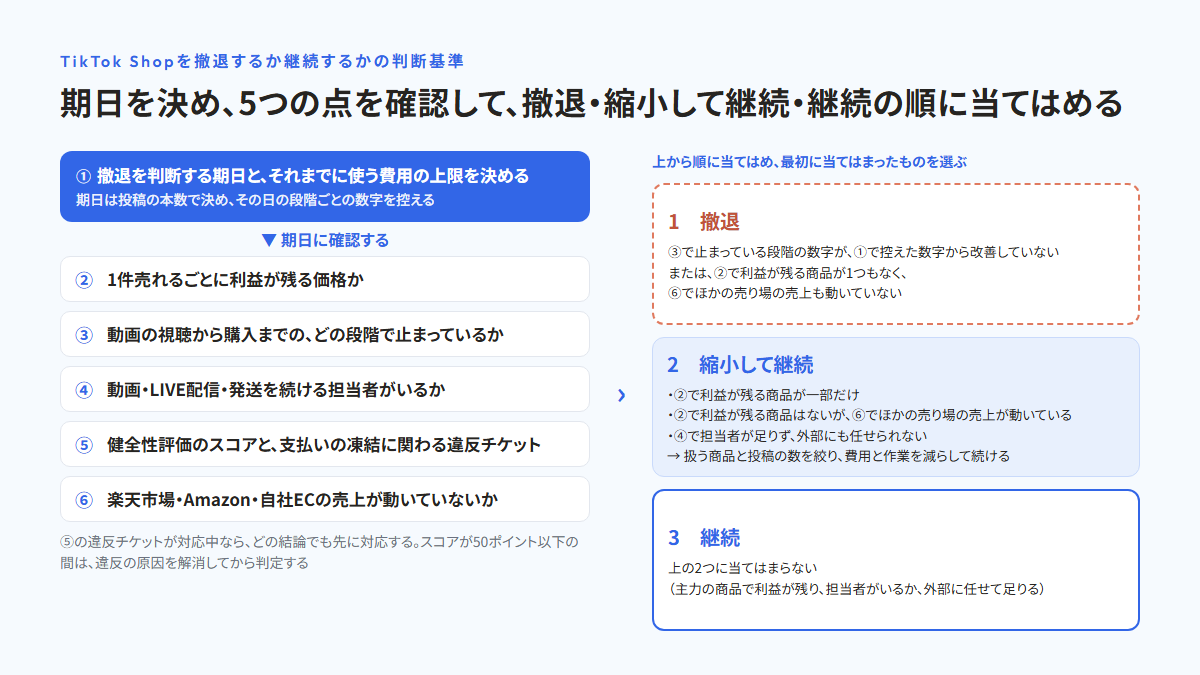This screenshot has height=675, width=1200.
Task: Click the footnote starting '⑤の違反チケットが対応中なら'
Action: (x=319, y=552)
